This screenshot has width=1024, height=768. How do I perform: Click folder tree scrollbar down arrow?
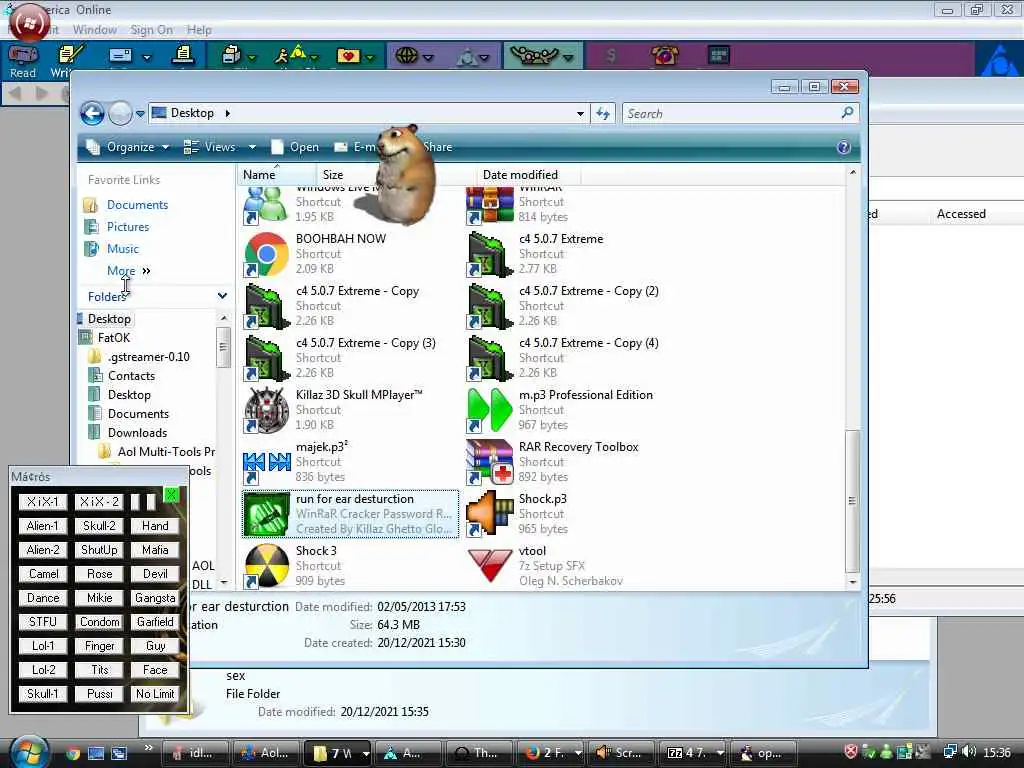tap(224, 581)
